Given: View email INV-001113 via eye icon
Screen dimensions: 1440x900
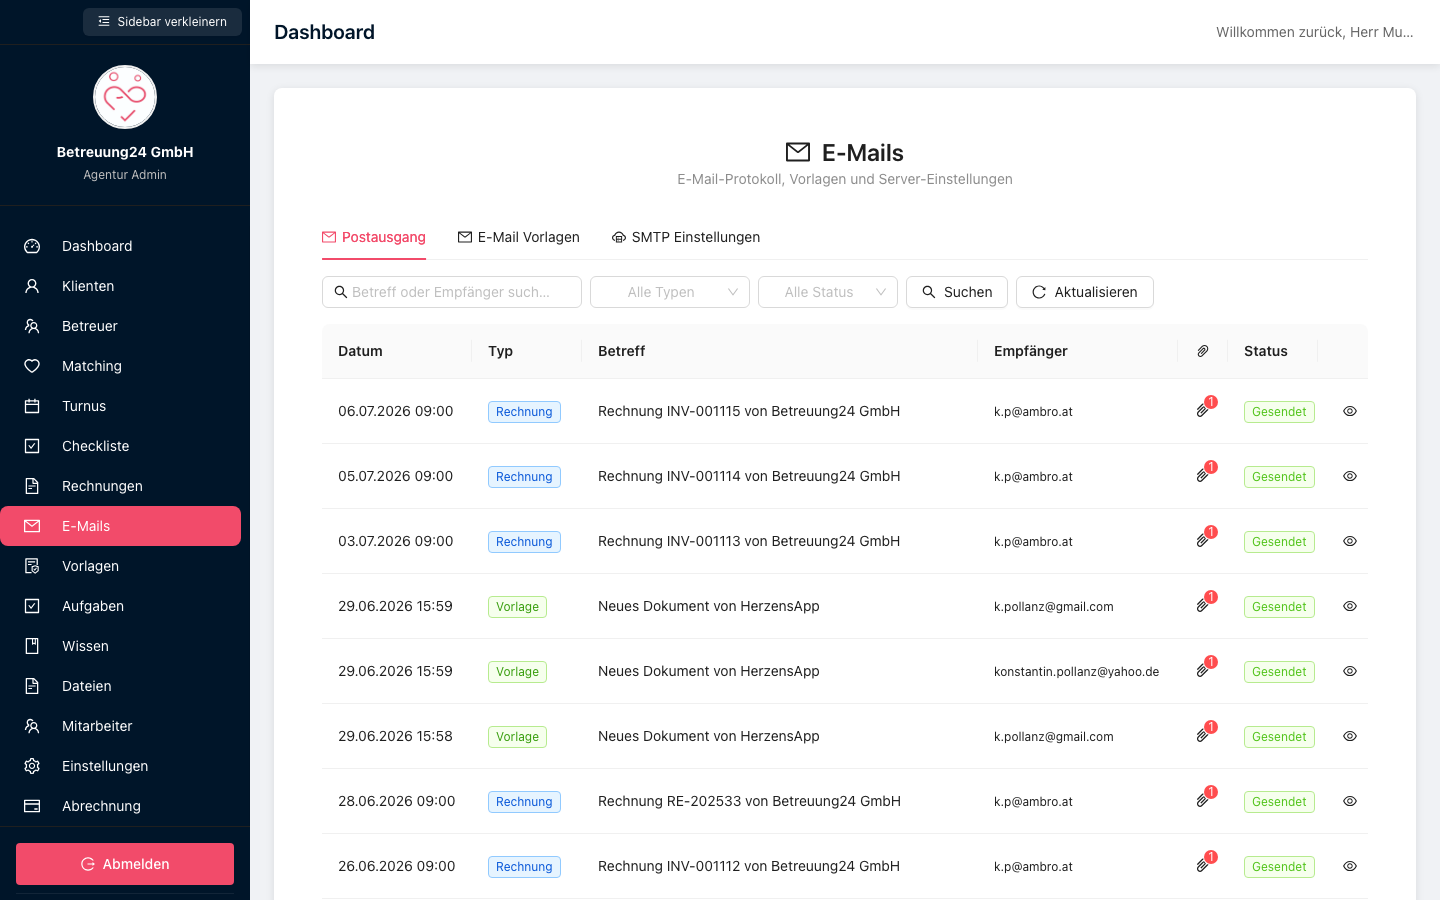Looking at the screenshot, I should [x=1350, y=541].
